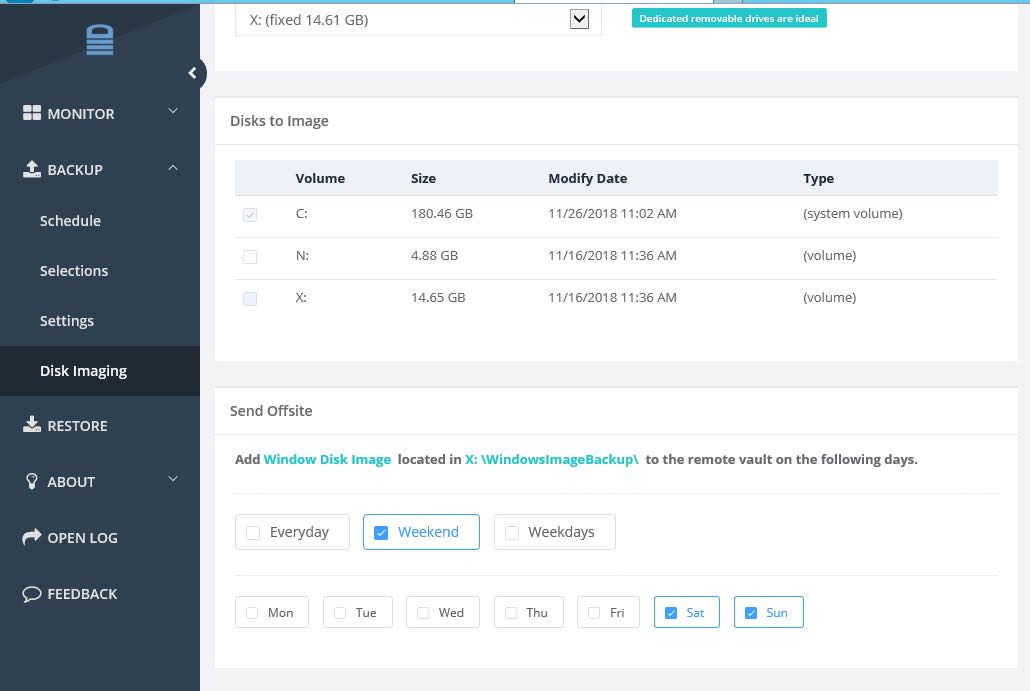Click the Modify Date column header

[x=587, y=178]
